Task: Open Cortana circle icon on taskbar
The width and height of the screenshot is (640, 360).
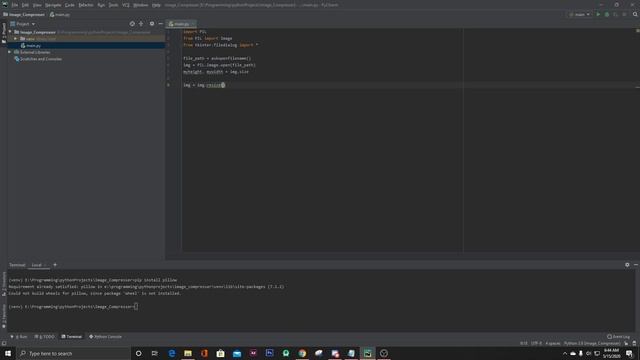Action: (138, 353)
